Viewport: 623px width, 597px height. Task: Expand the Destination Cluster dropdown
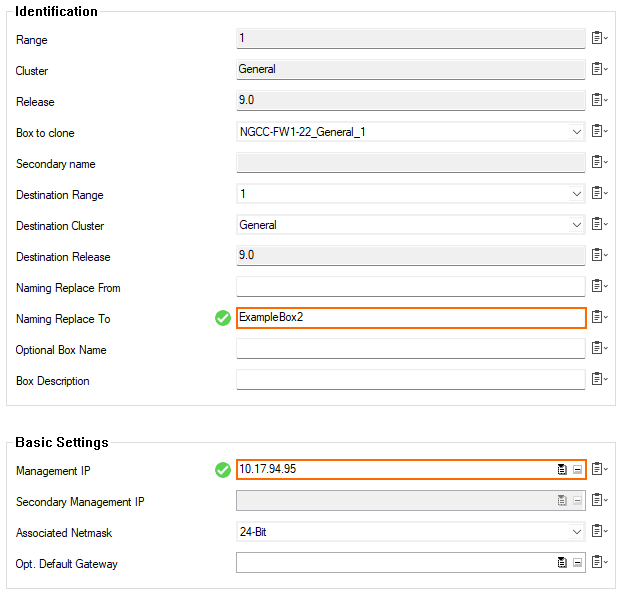577,225
